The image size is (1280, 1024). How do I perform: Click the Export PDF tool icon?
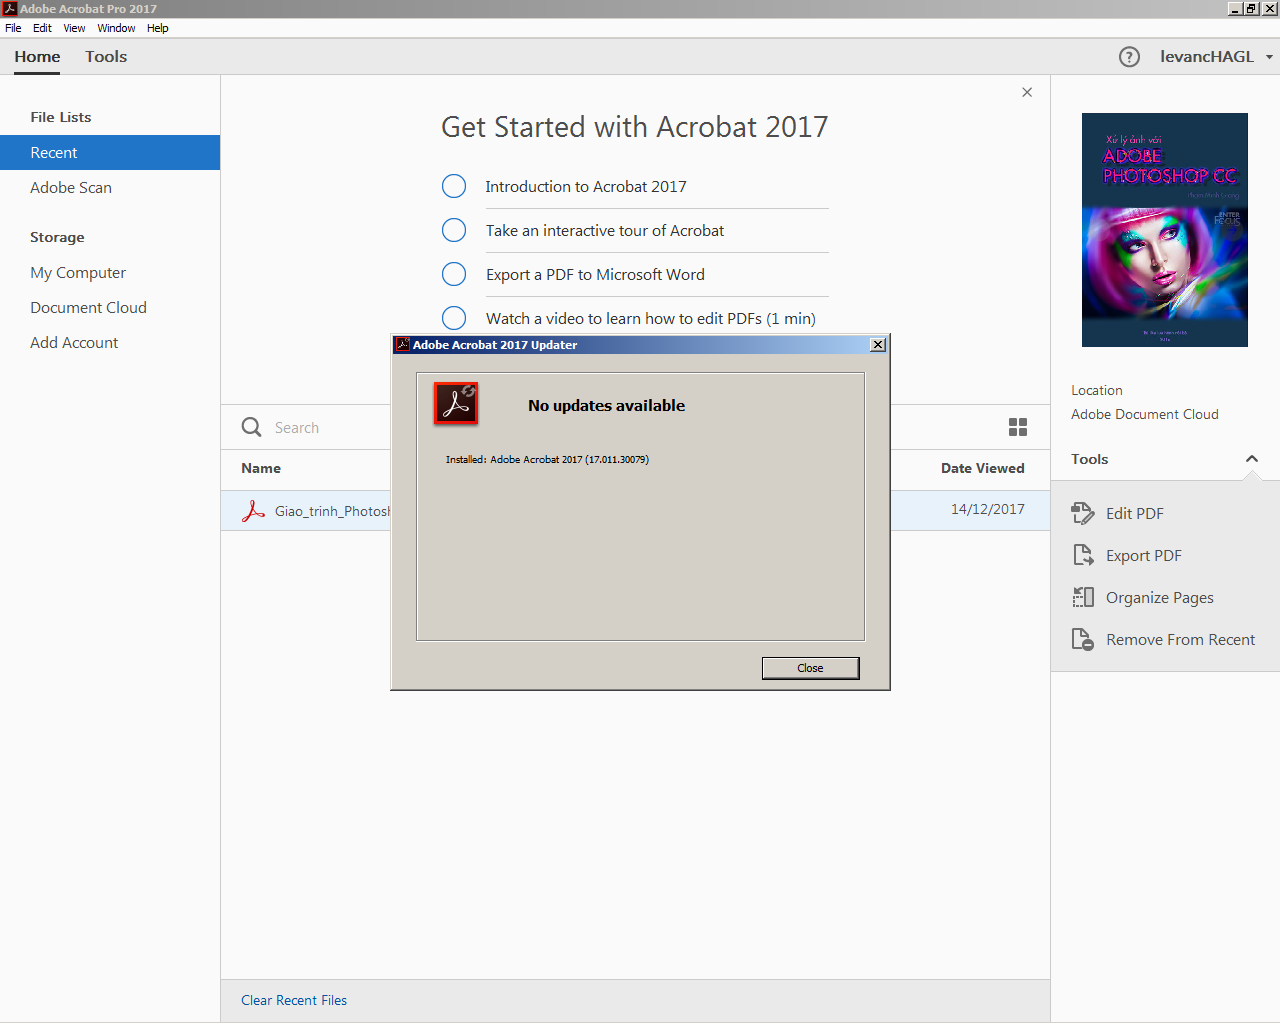1083,555
